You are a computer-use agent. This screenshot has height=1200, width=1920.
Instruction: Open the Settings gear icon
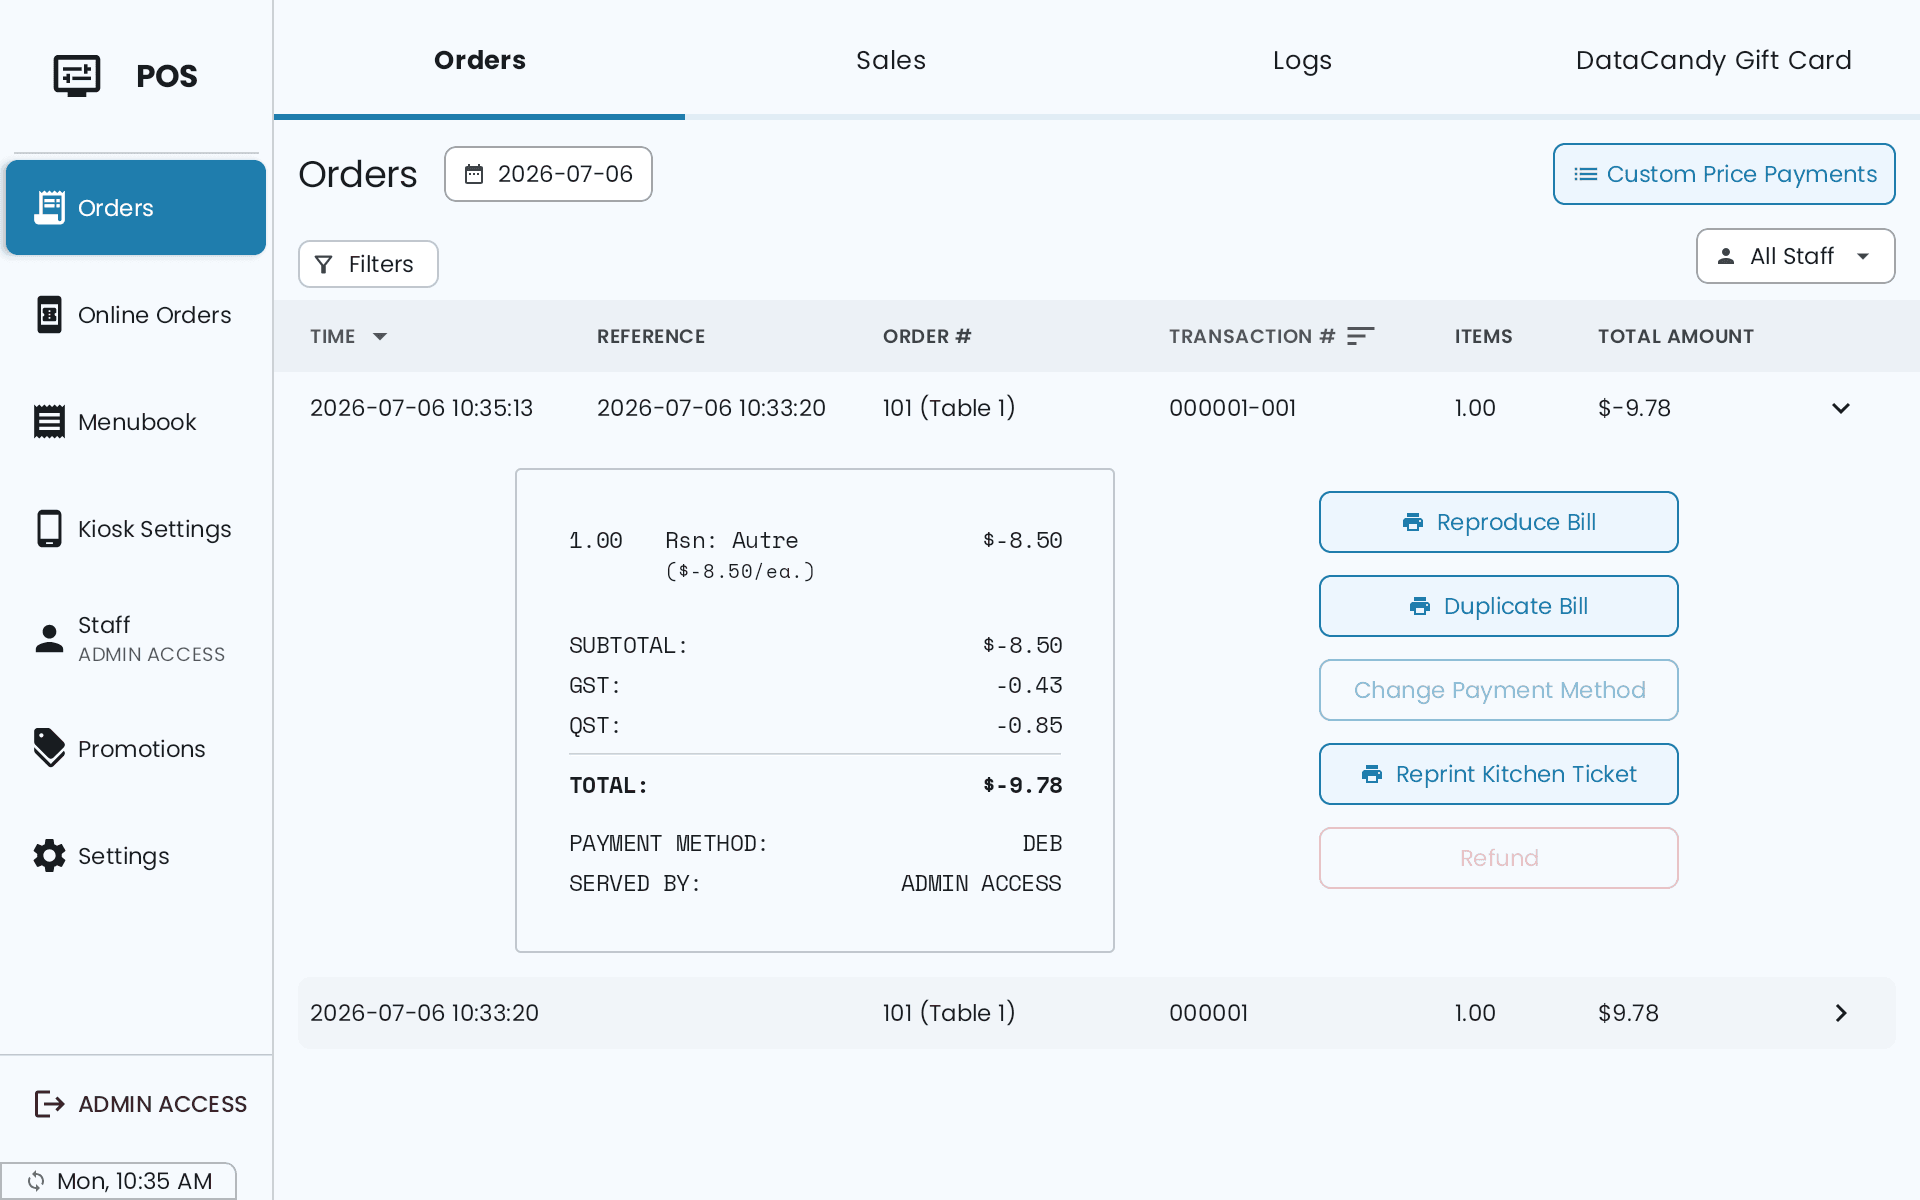49,856
